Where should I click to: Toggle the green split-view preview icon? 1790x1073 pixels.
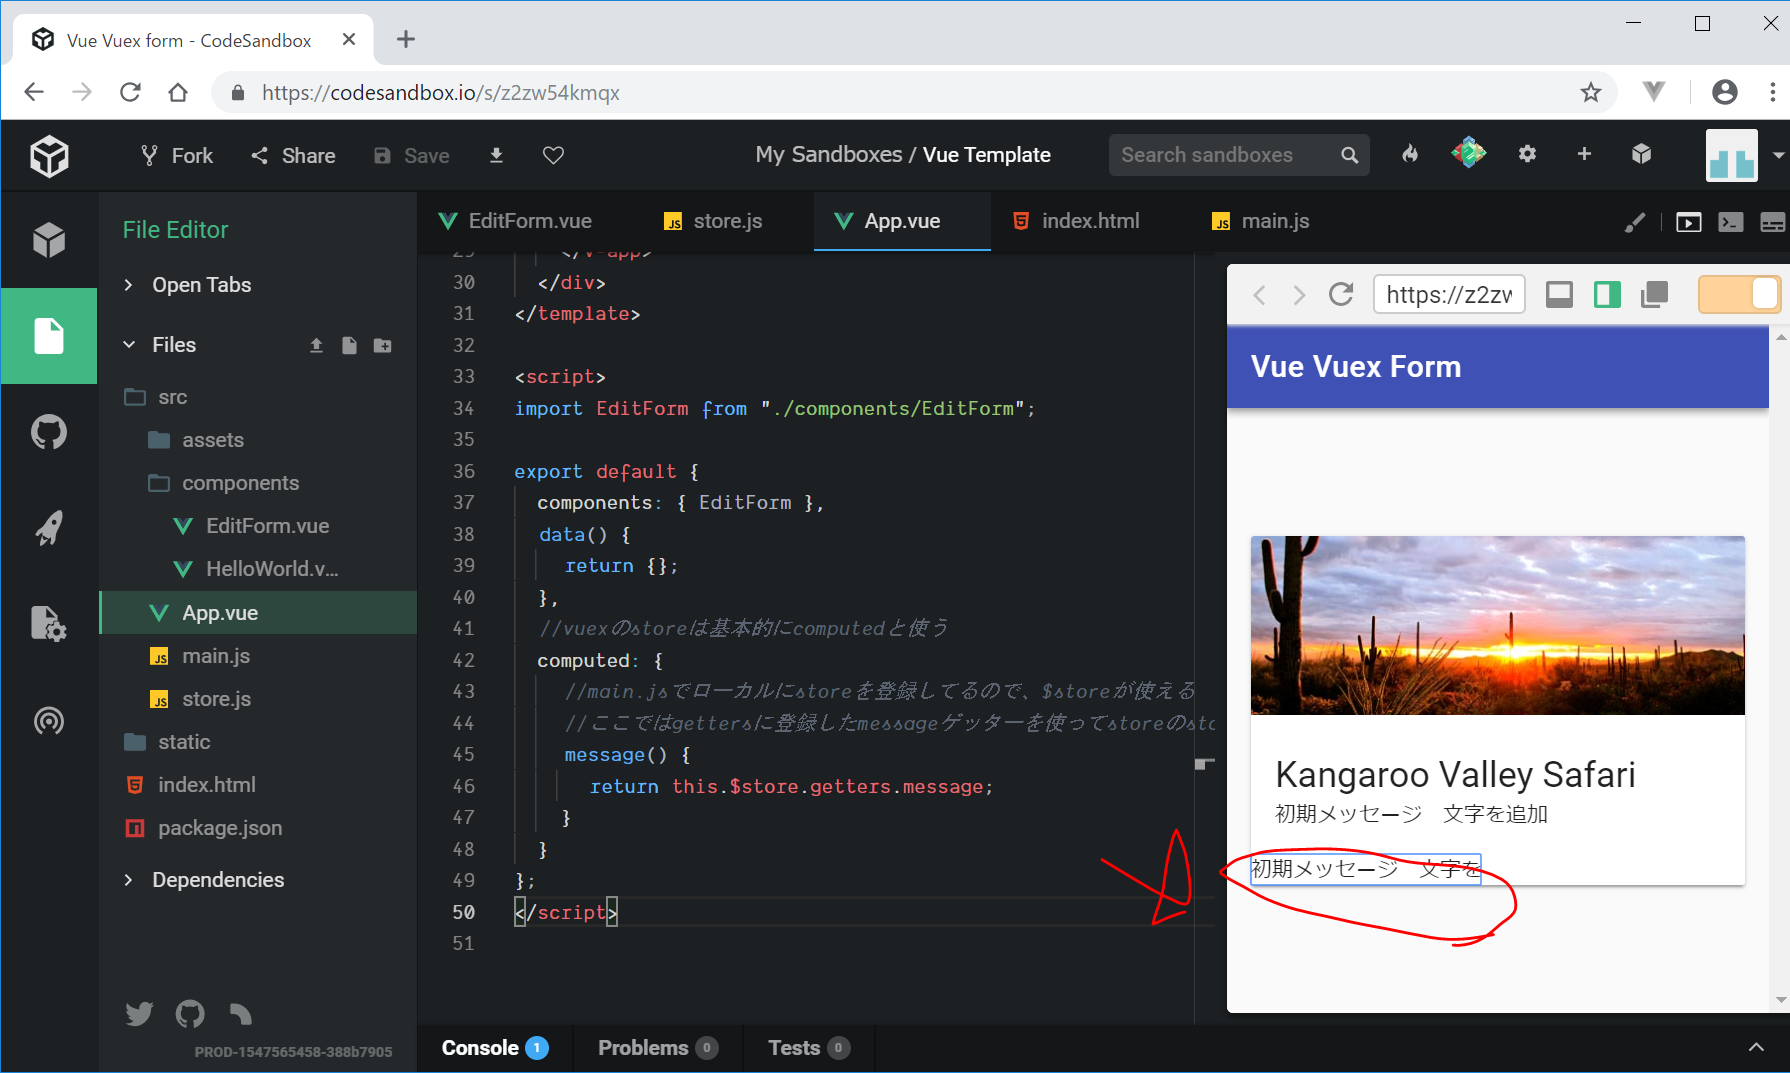click(1607, 295)
